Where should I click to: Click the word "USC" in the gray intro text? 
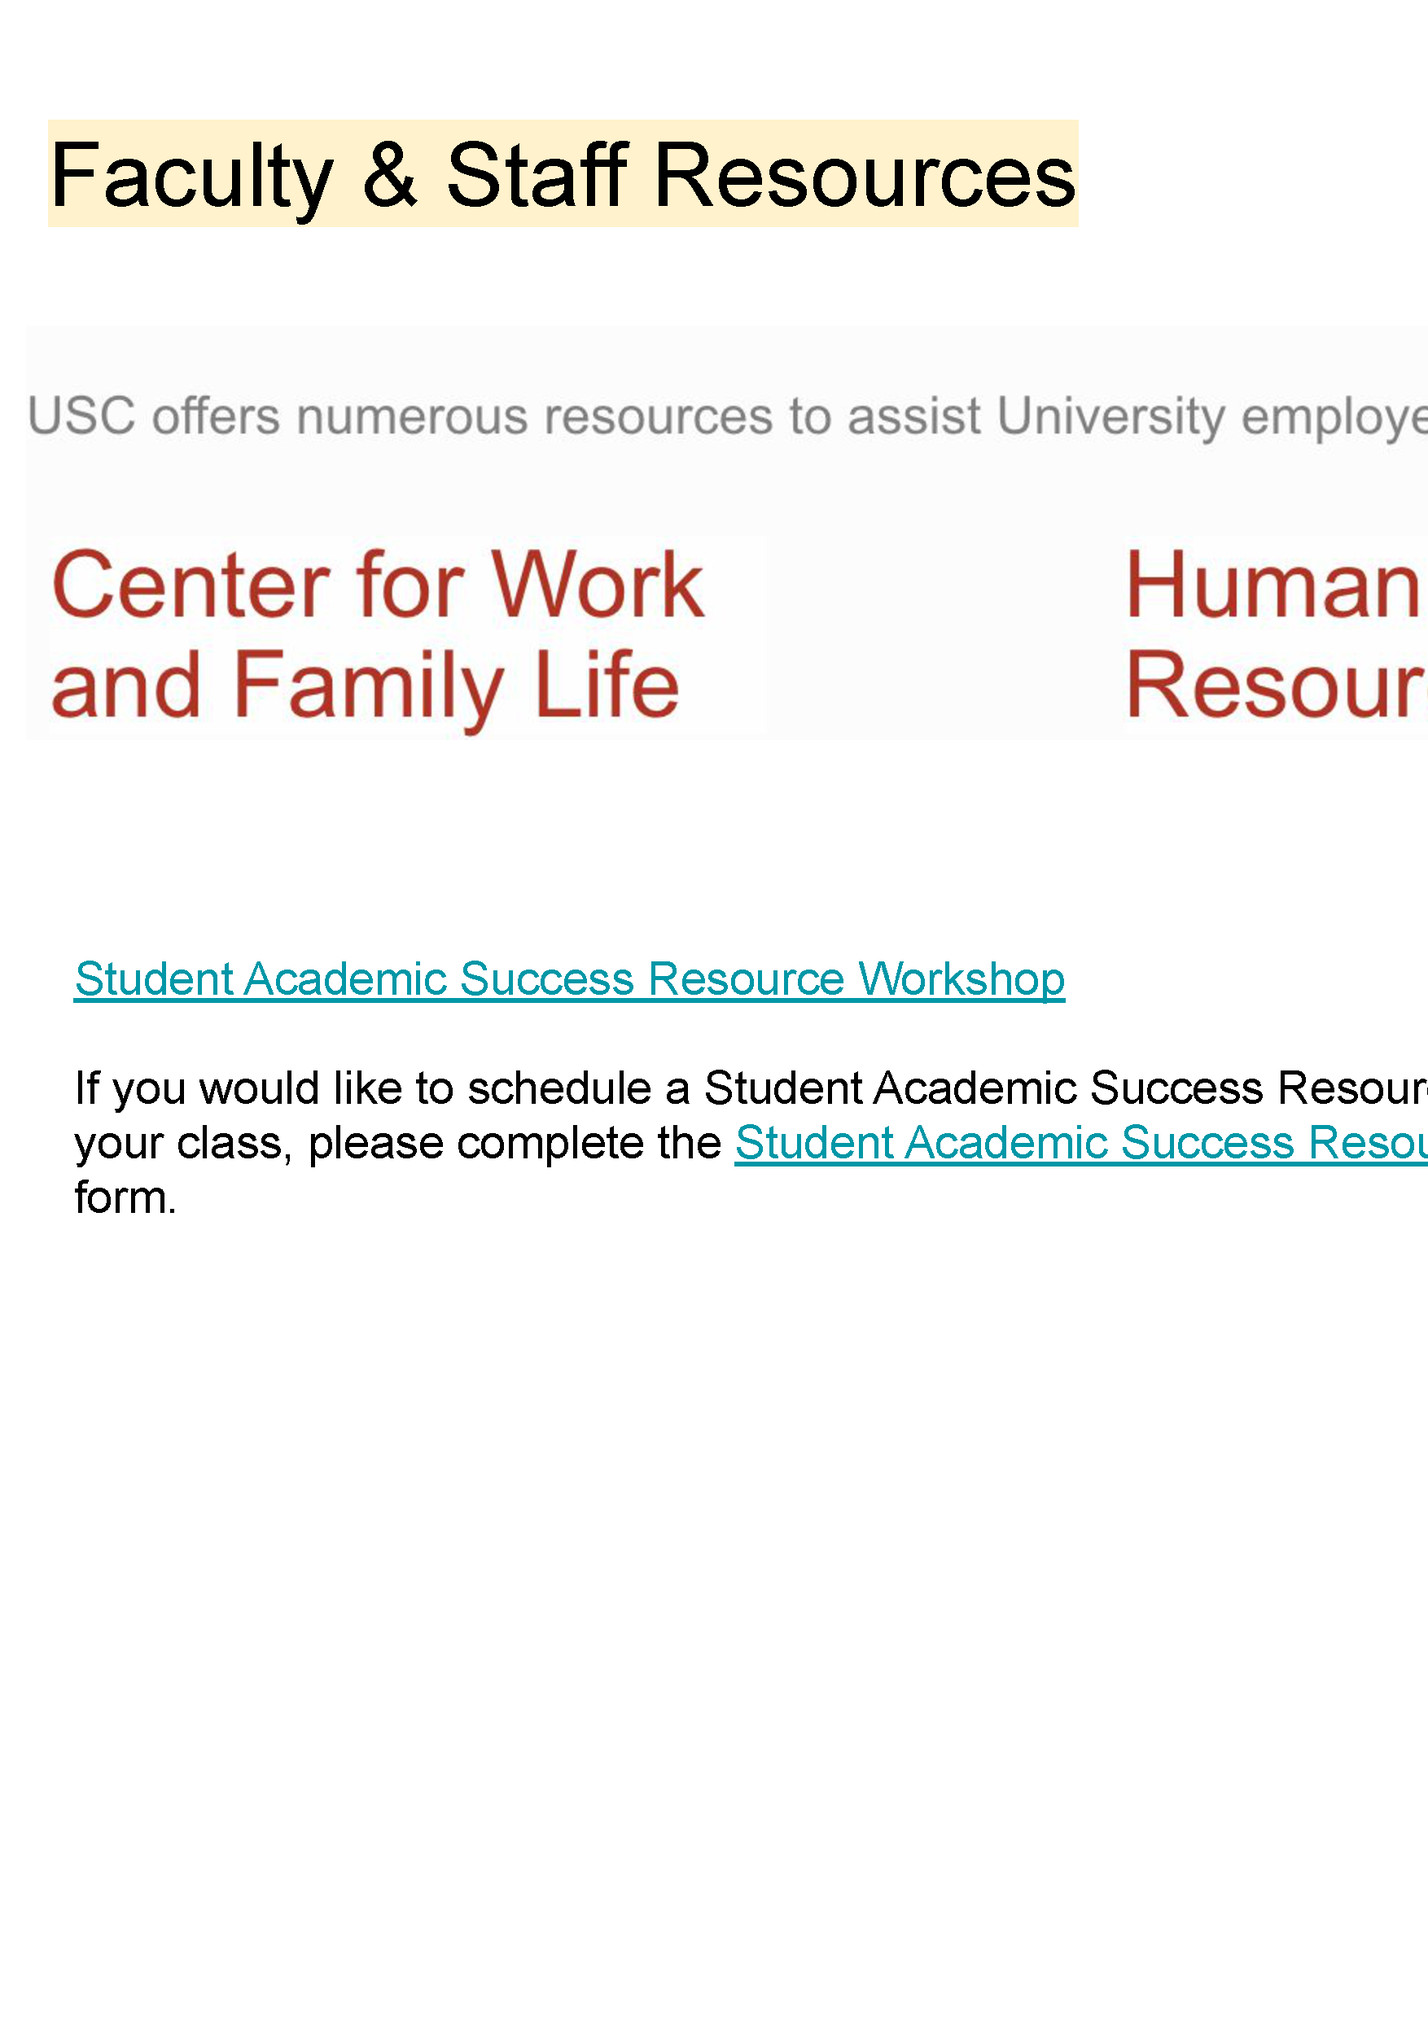(x=81, y=416)
